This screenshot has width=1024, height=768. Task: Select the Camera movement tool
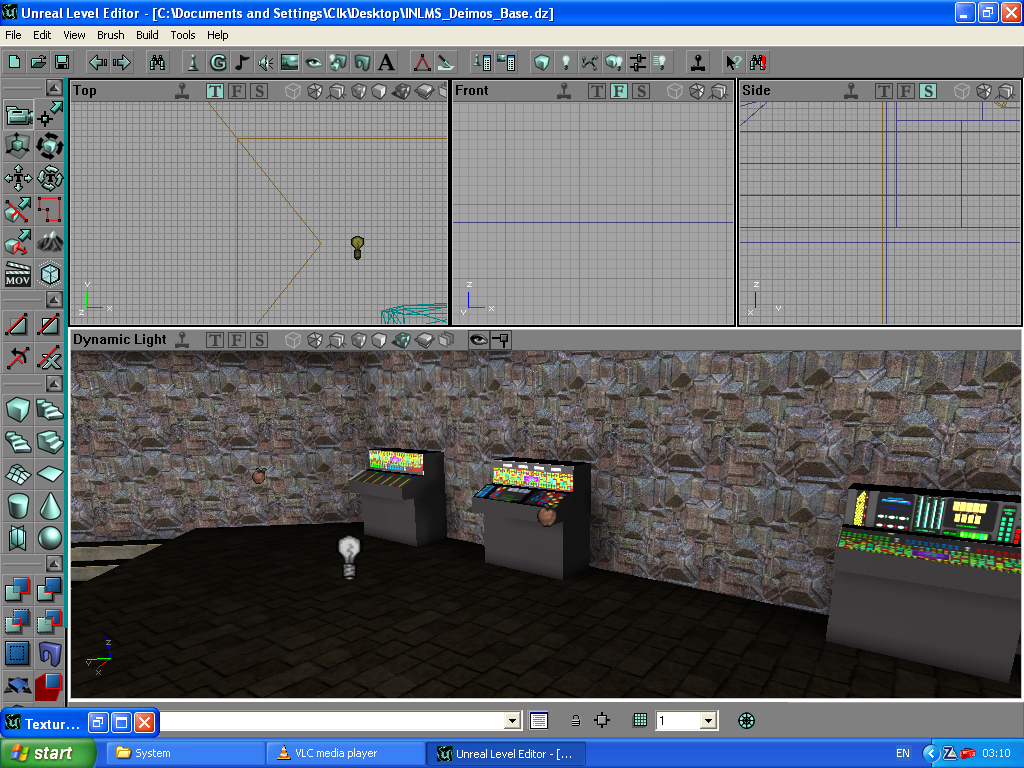click(x=18, y=116)
